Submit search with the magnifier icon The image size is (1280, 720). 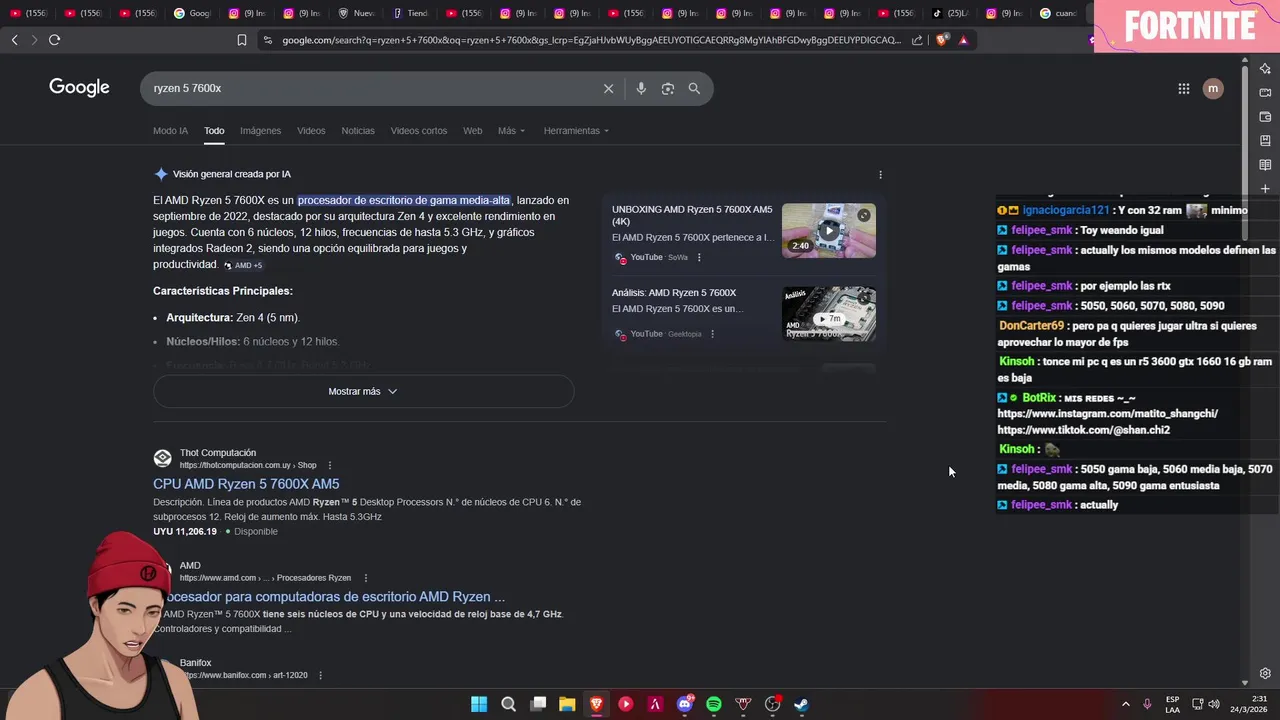[x=694, y=88]
